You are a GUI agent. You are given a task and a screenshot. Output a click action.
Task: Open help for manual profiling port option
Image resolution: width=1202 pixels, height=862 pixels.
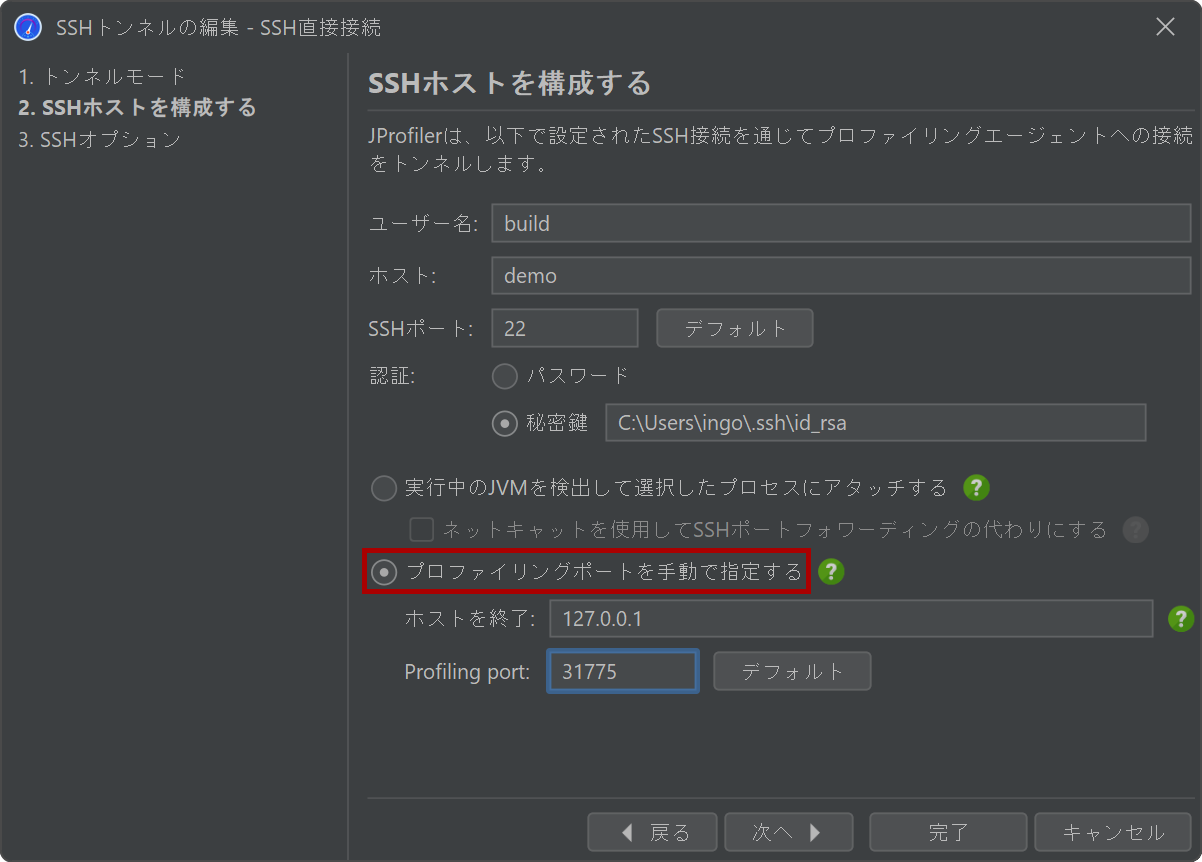831,571
